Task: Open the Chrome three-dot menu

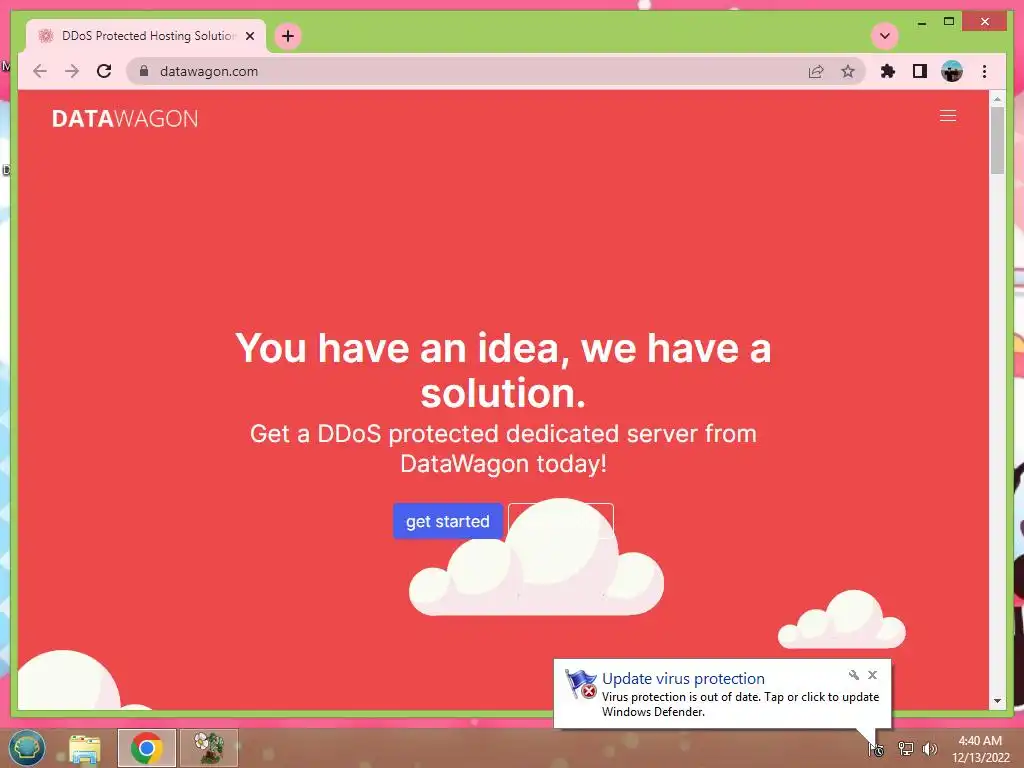Action: pyautogui.click(x=984, y=71)
